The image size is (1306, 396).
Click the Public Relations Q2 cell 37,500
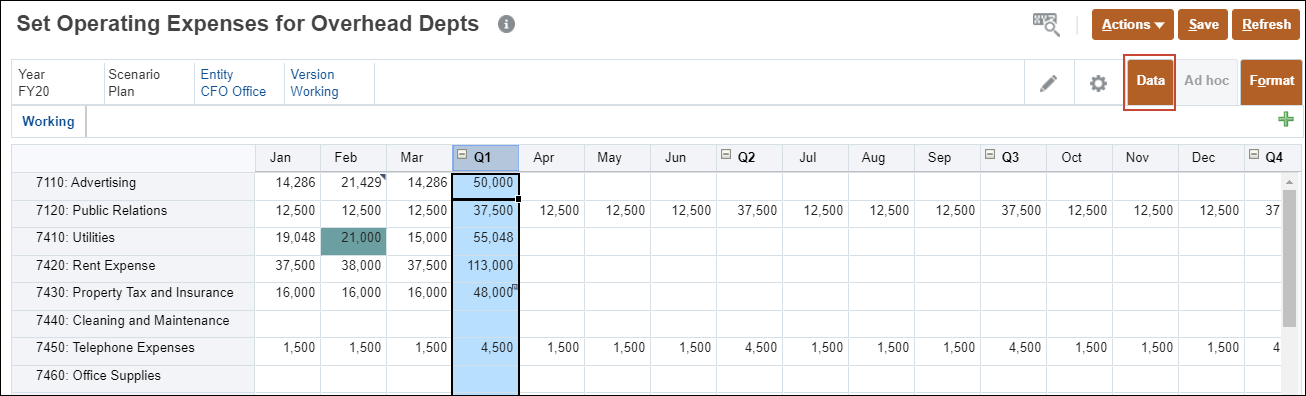[x=750, y=212]
